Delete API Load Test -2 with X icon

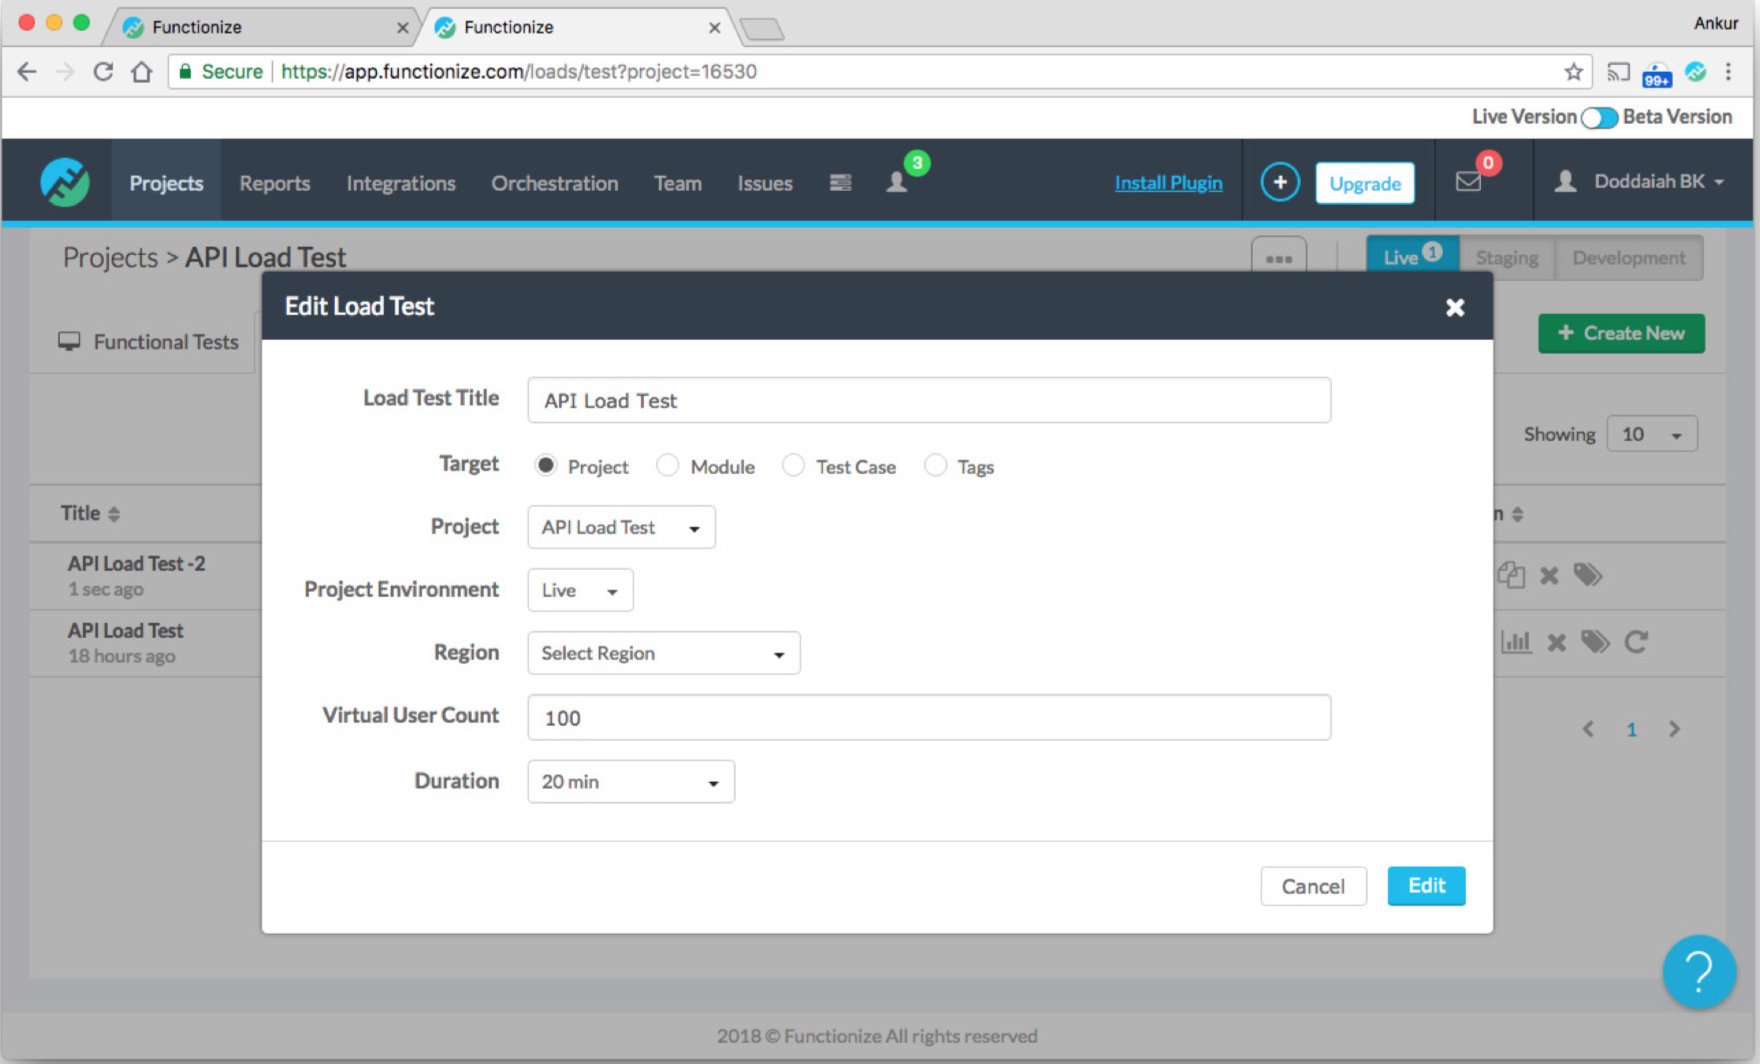point(1549,576)
